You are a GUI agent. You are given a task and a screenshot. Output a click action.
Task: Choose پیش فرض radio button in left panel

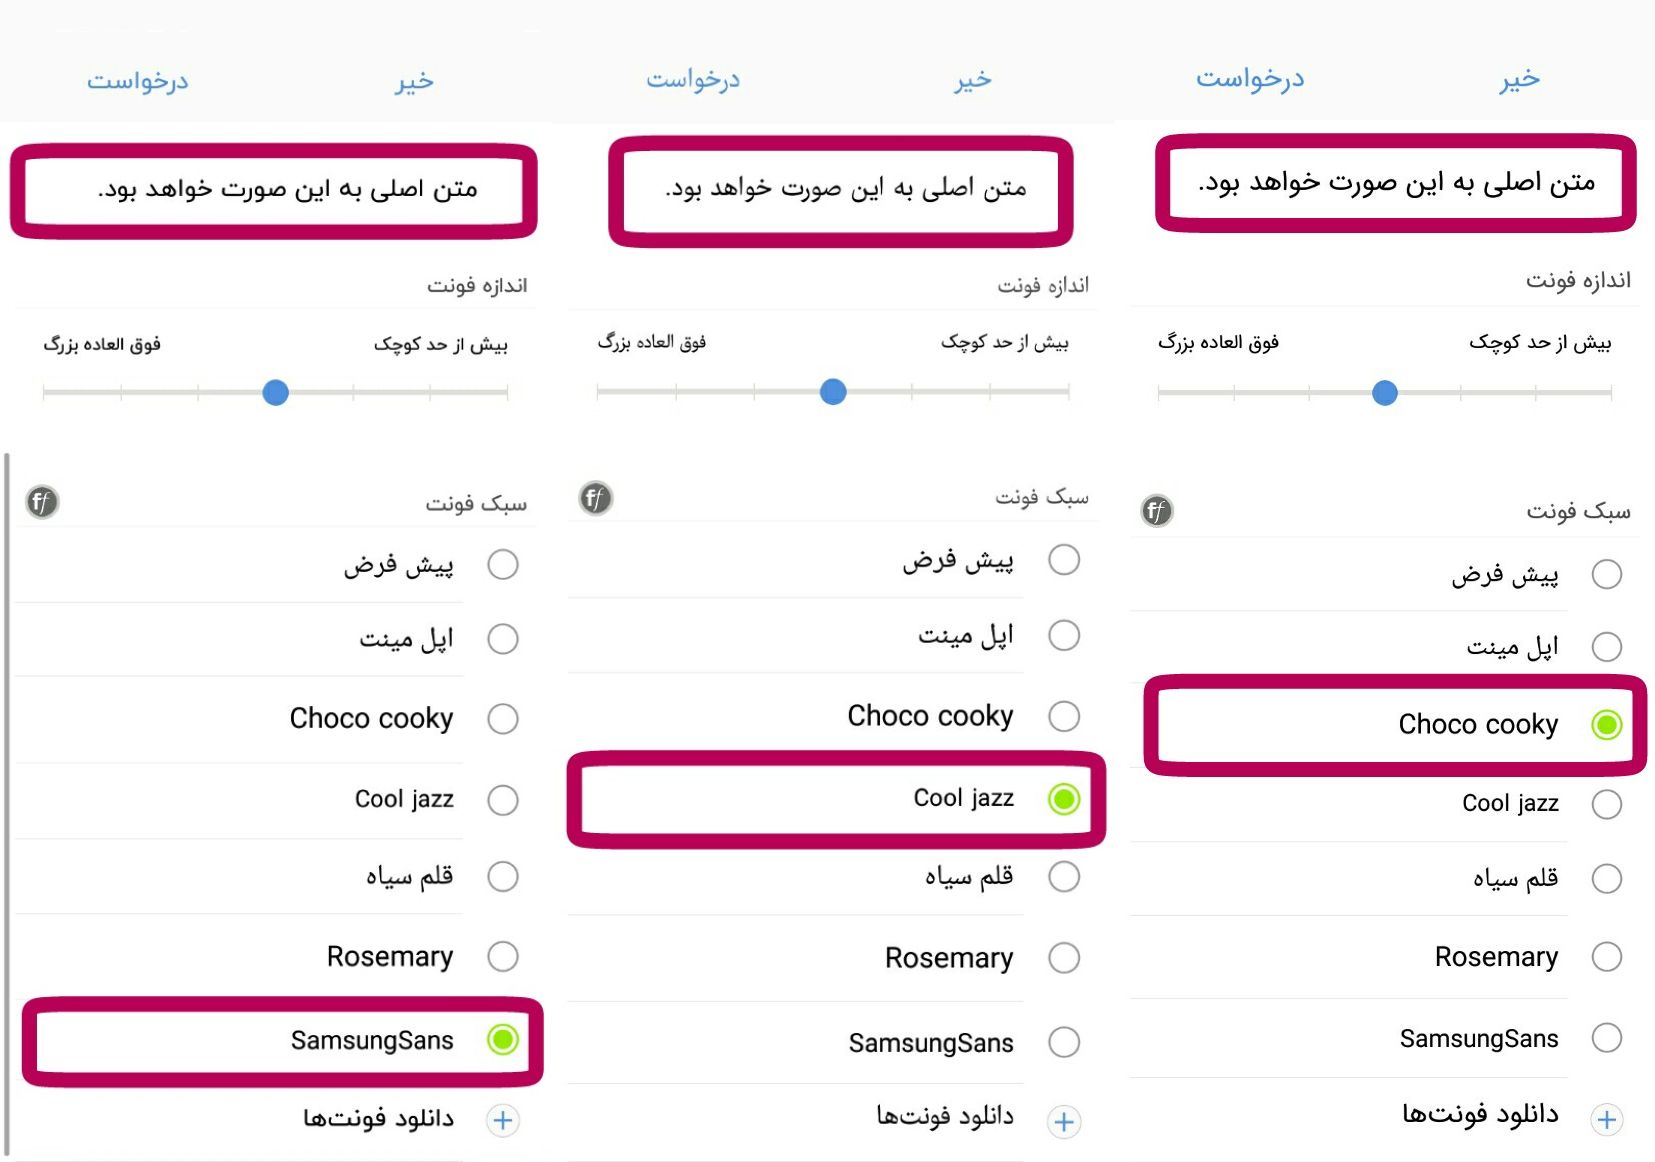503,565
